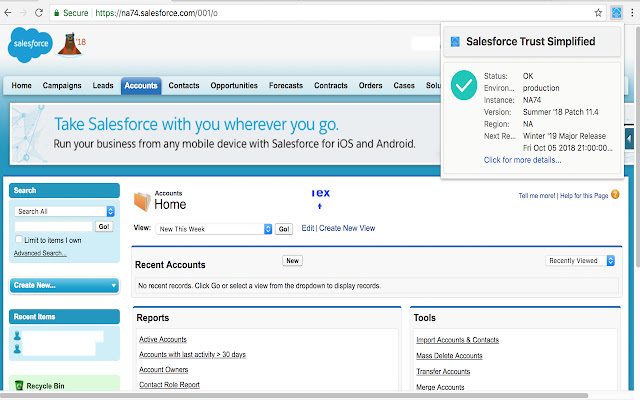
Task: Click the "NA74" instance value
Action: tap(531, 100)
